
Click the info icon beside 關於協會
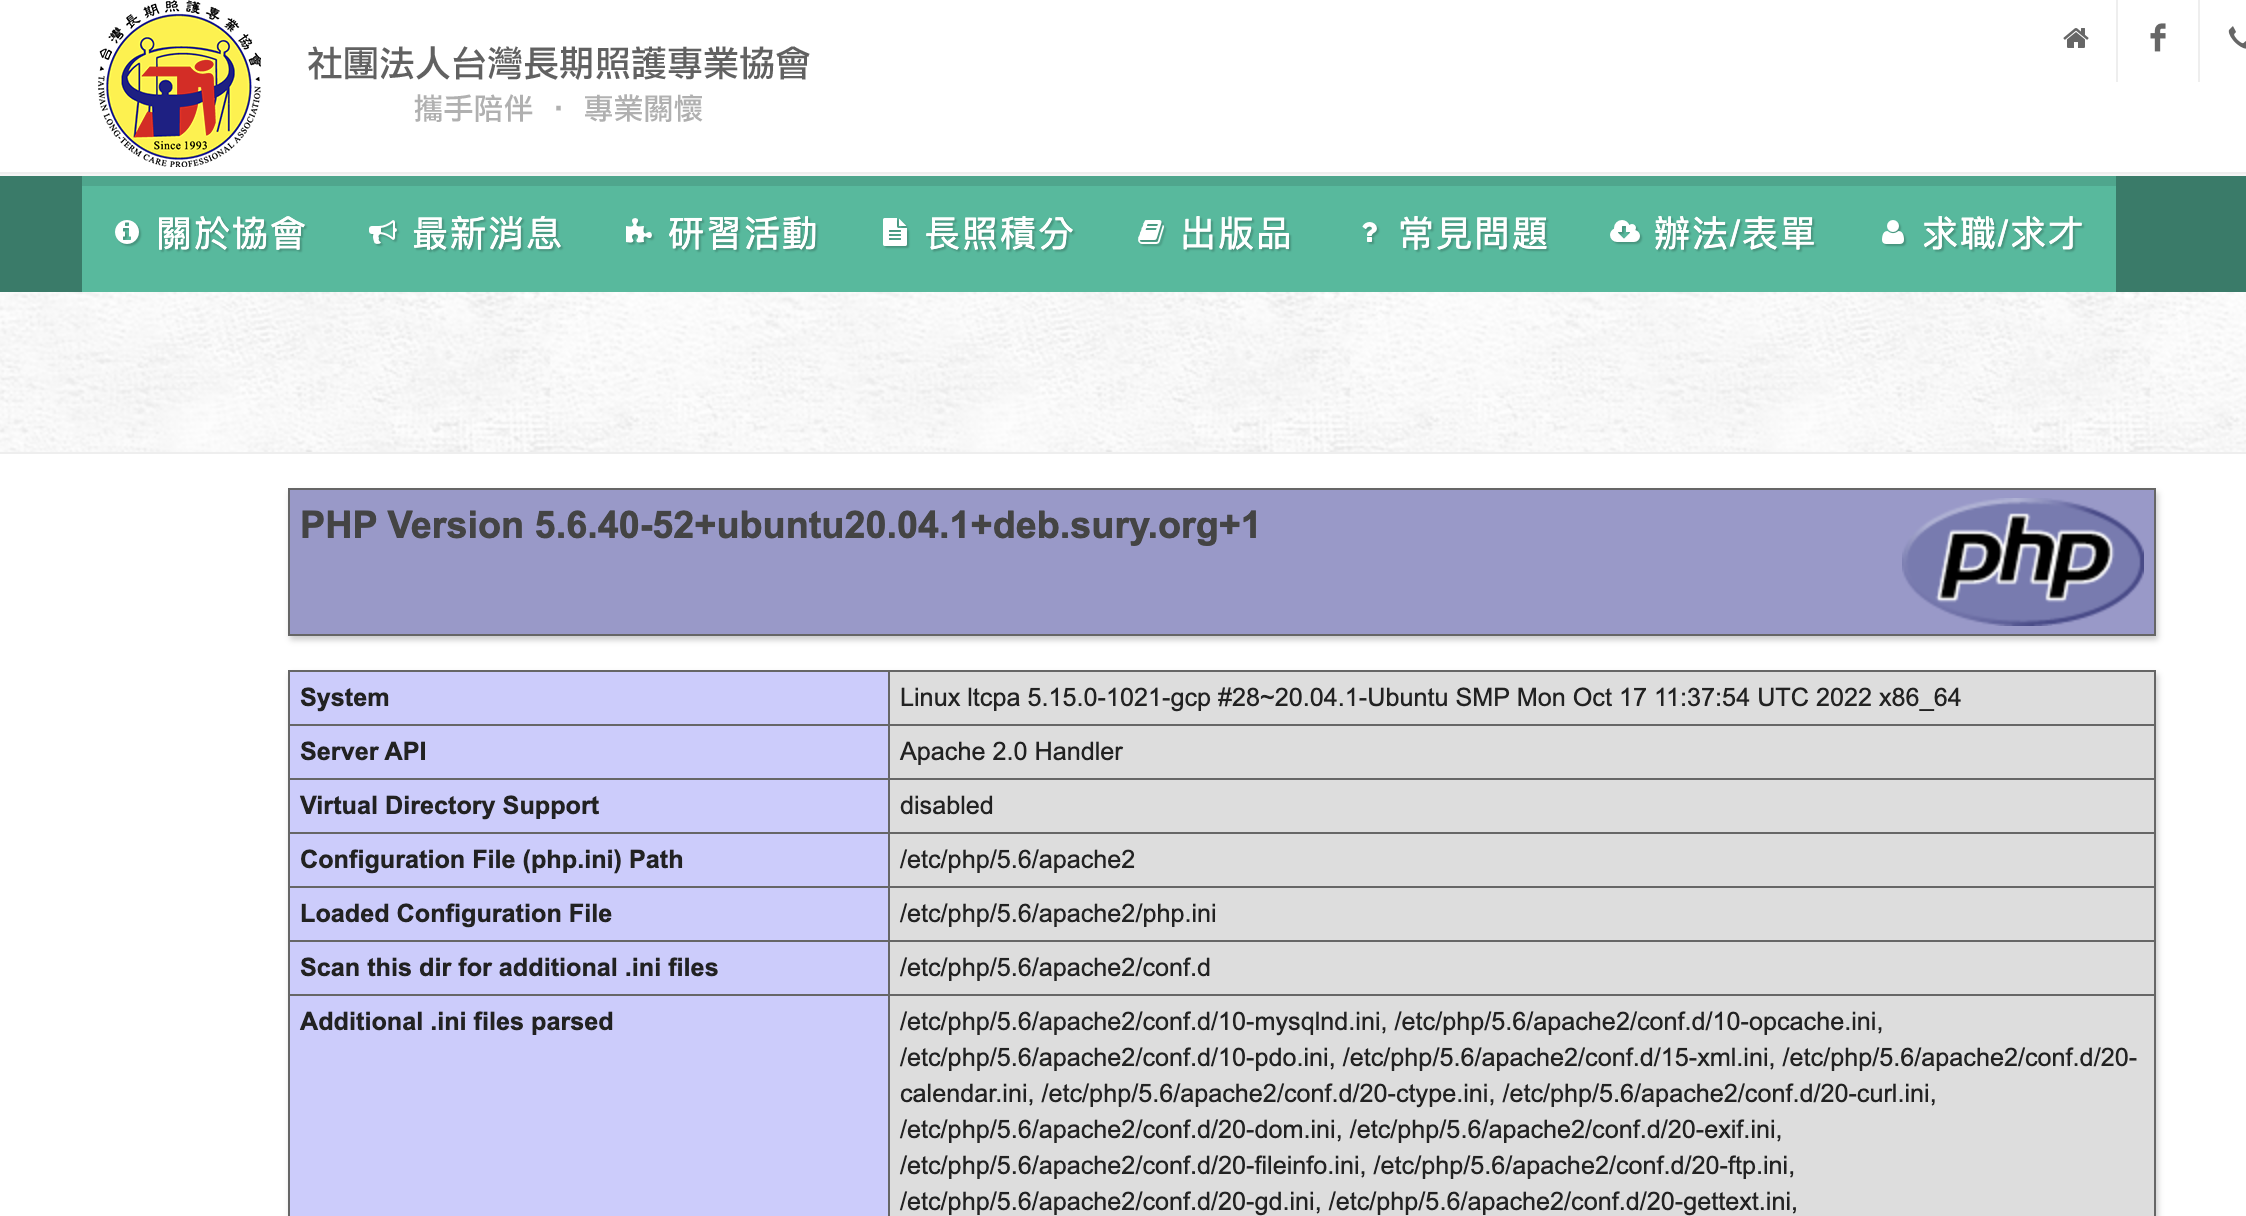tap(127, 232)
